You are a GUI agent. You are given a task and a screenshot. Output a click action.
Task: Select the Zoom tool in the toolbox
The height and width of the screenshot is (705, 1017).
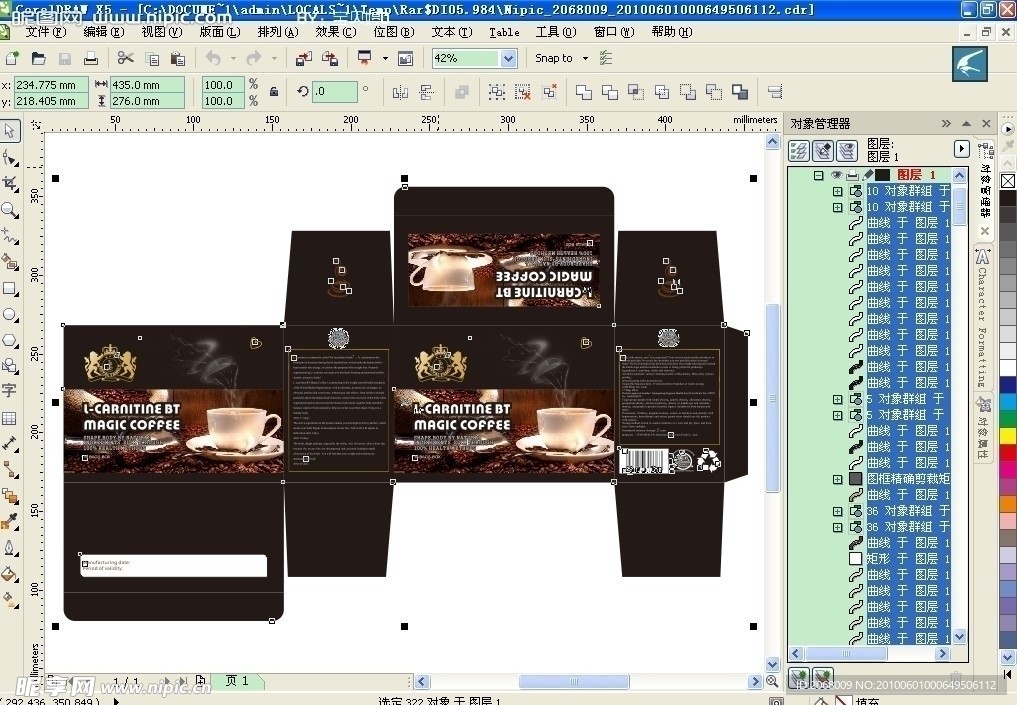point(10,210)
